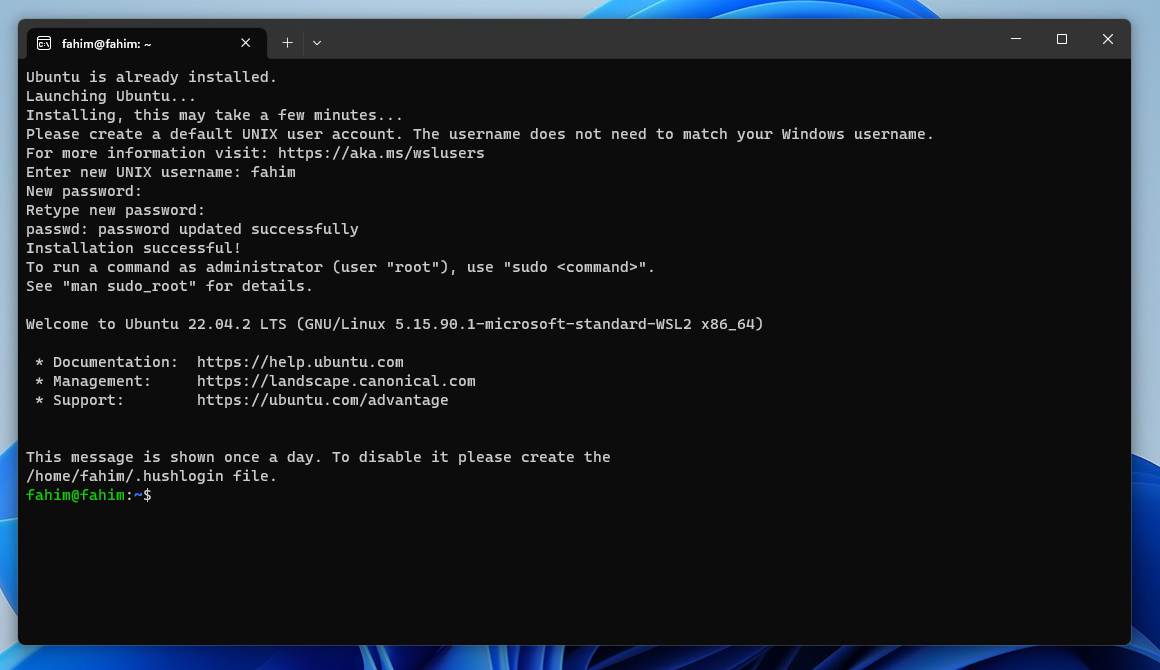Minimize the terminal window

click(x=1016, y=39)
